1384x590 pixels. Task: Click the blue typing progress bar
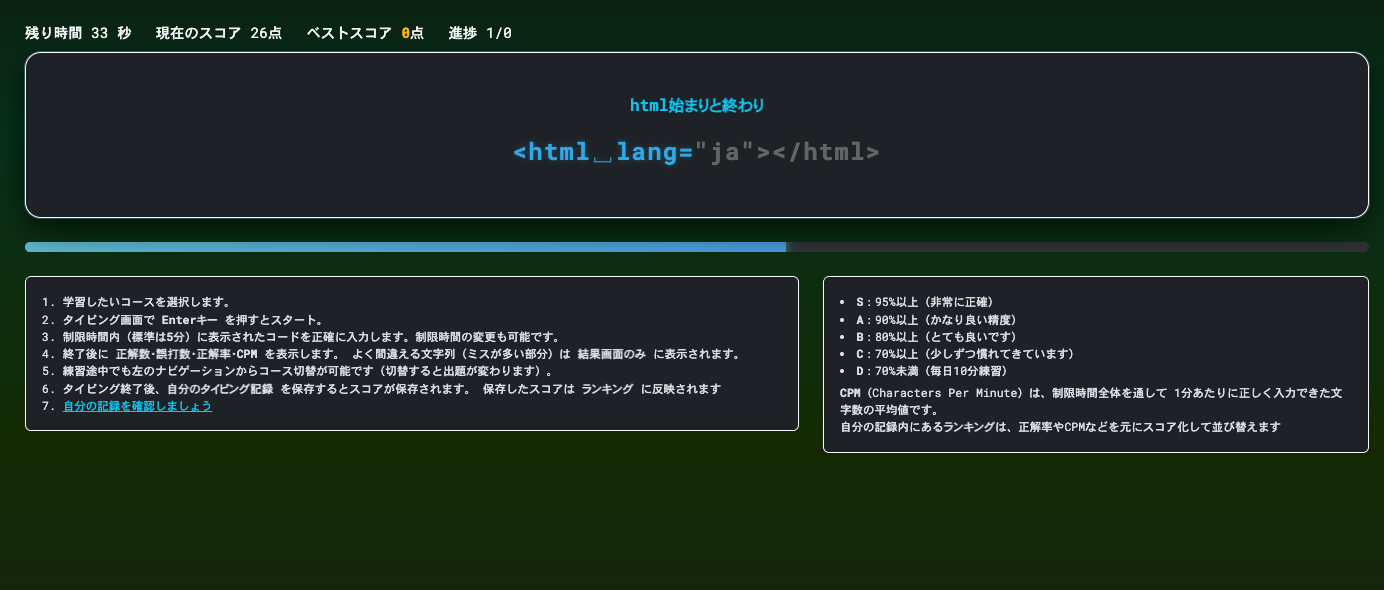pyautogui.click(x=405, y=247)
